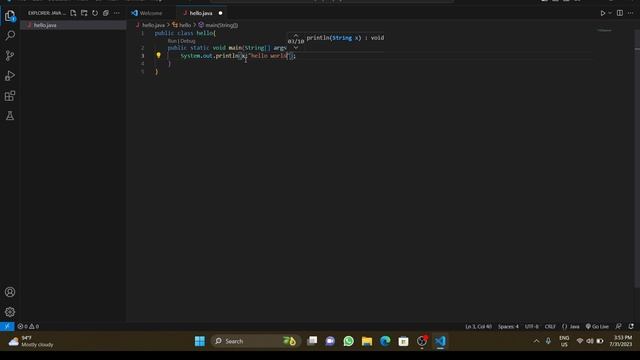
Task: Open the Explorer view in activity bar
Action: 10,16
